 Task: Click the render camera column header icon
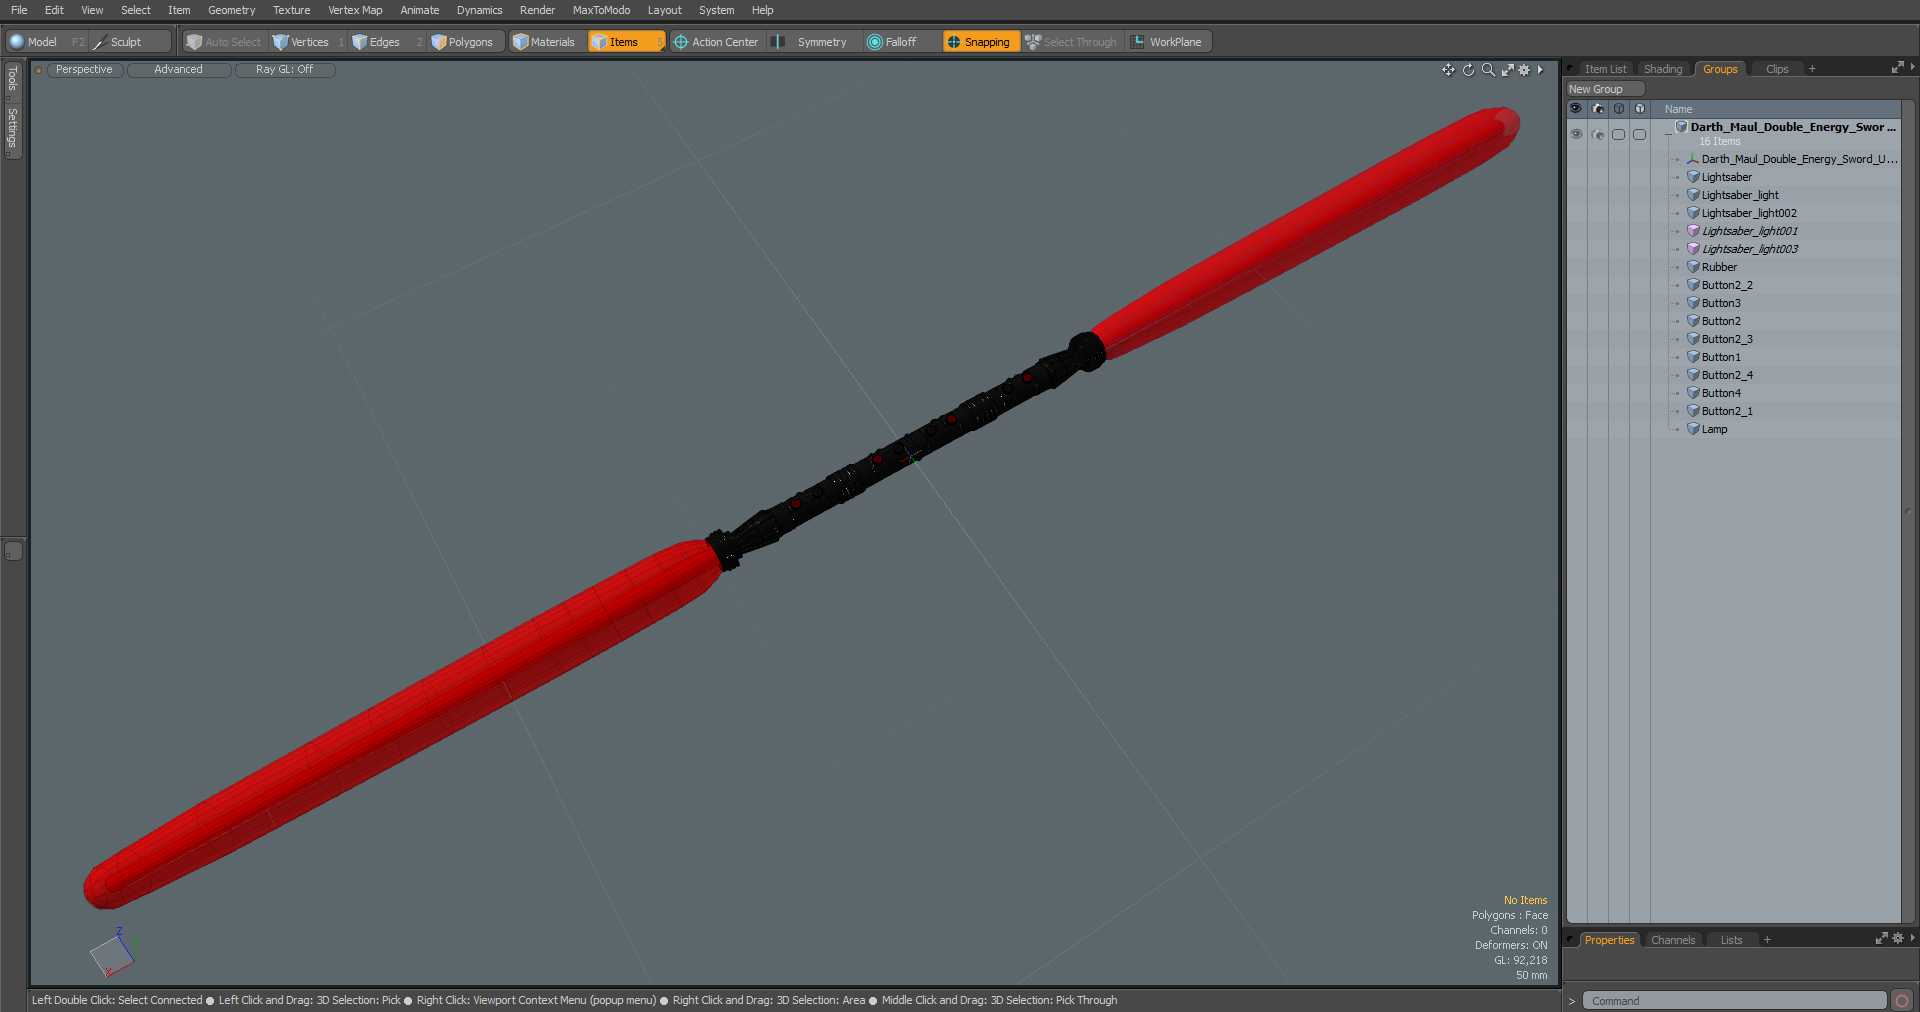point(1598,108)
